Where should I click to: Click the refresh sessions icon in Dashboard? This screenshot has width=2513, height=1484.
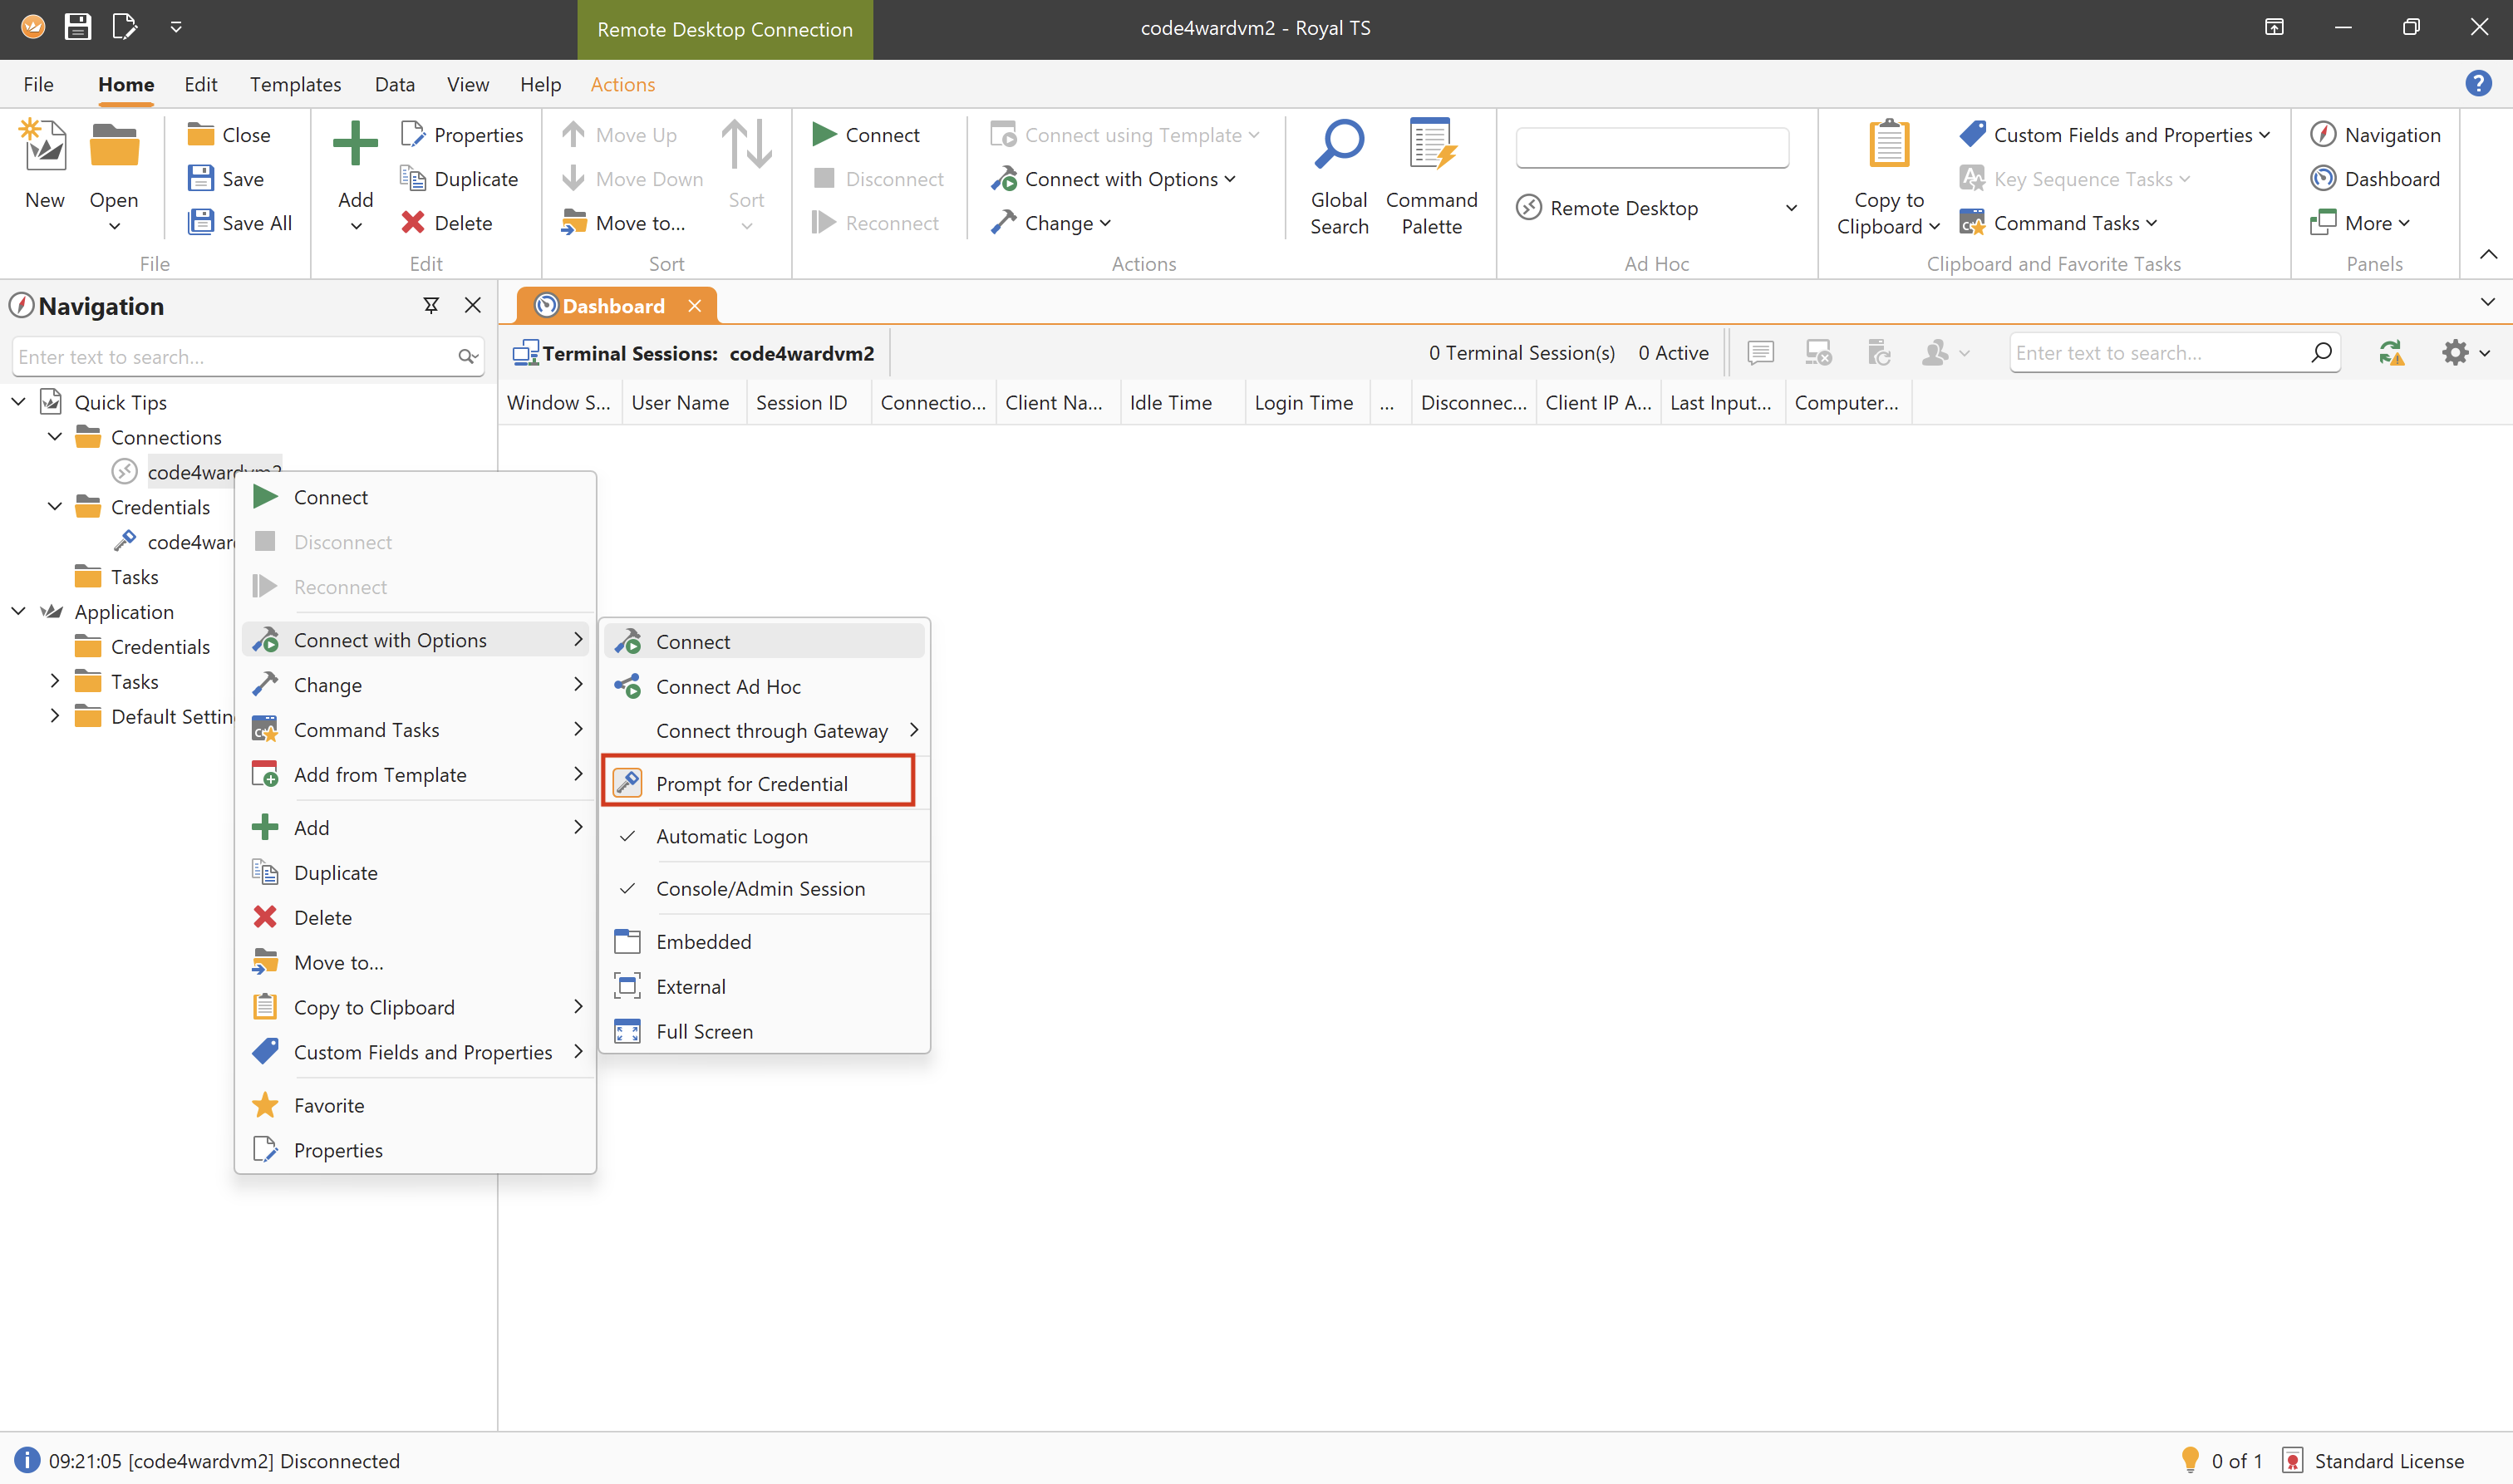click(2390, 353)
